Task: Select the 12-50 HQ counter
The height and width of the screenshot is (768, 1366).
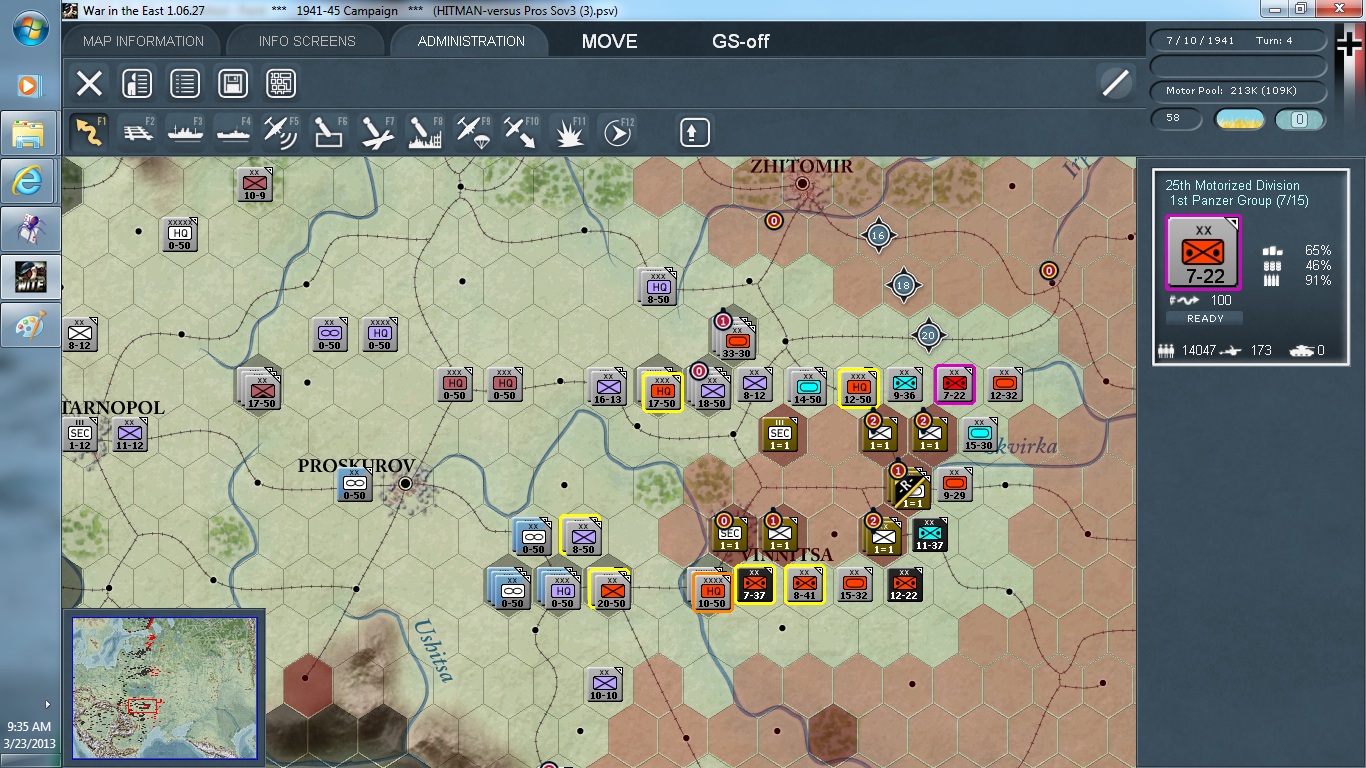Action: pos(857,387)
